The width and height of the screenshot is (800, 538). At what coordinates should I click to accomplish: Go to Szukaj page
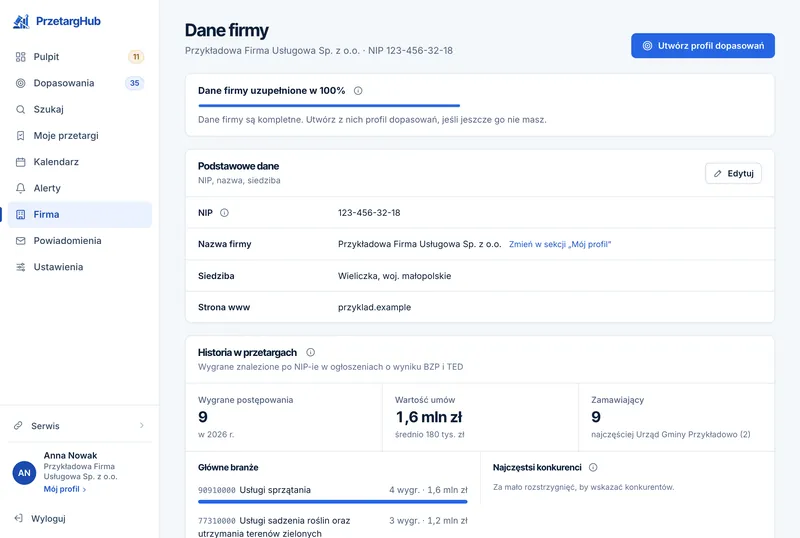(80, 109)
